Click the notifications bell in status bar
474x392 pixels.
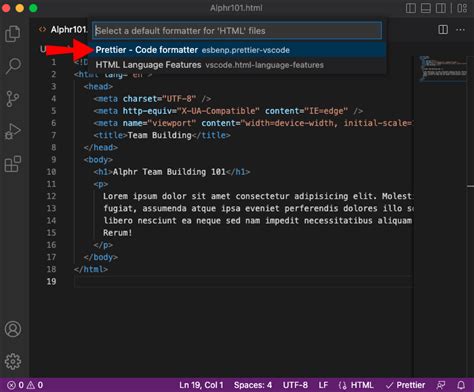461,385
